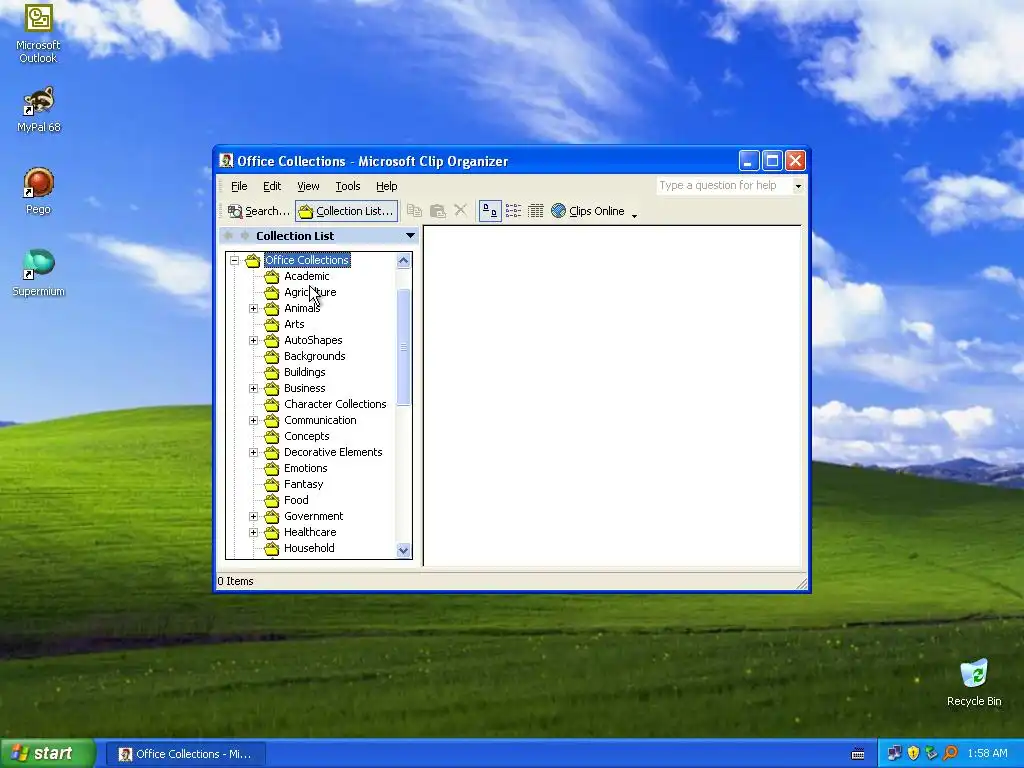
Task: Expand the AutoShapes folder node
Action: pyautogui.click(x=253, y=340)
